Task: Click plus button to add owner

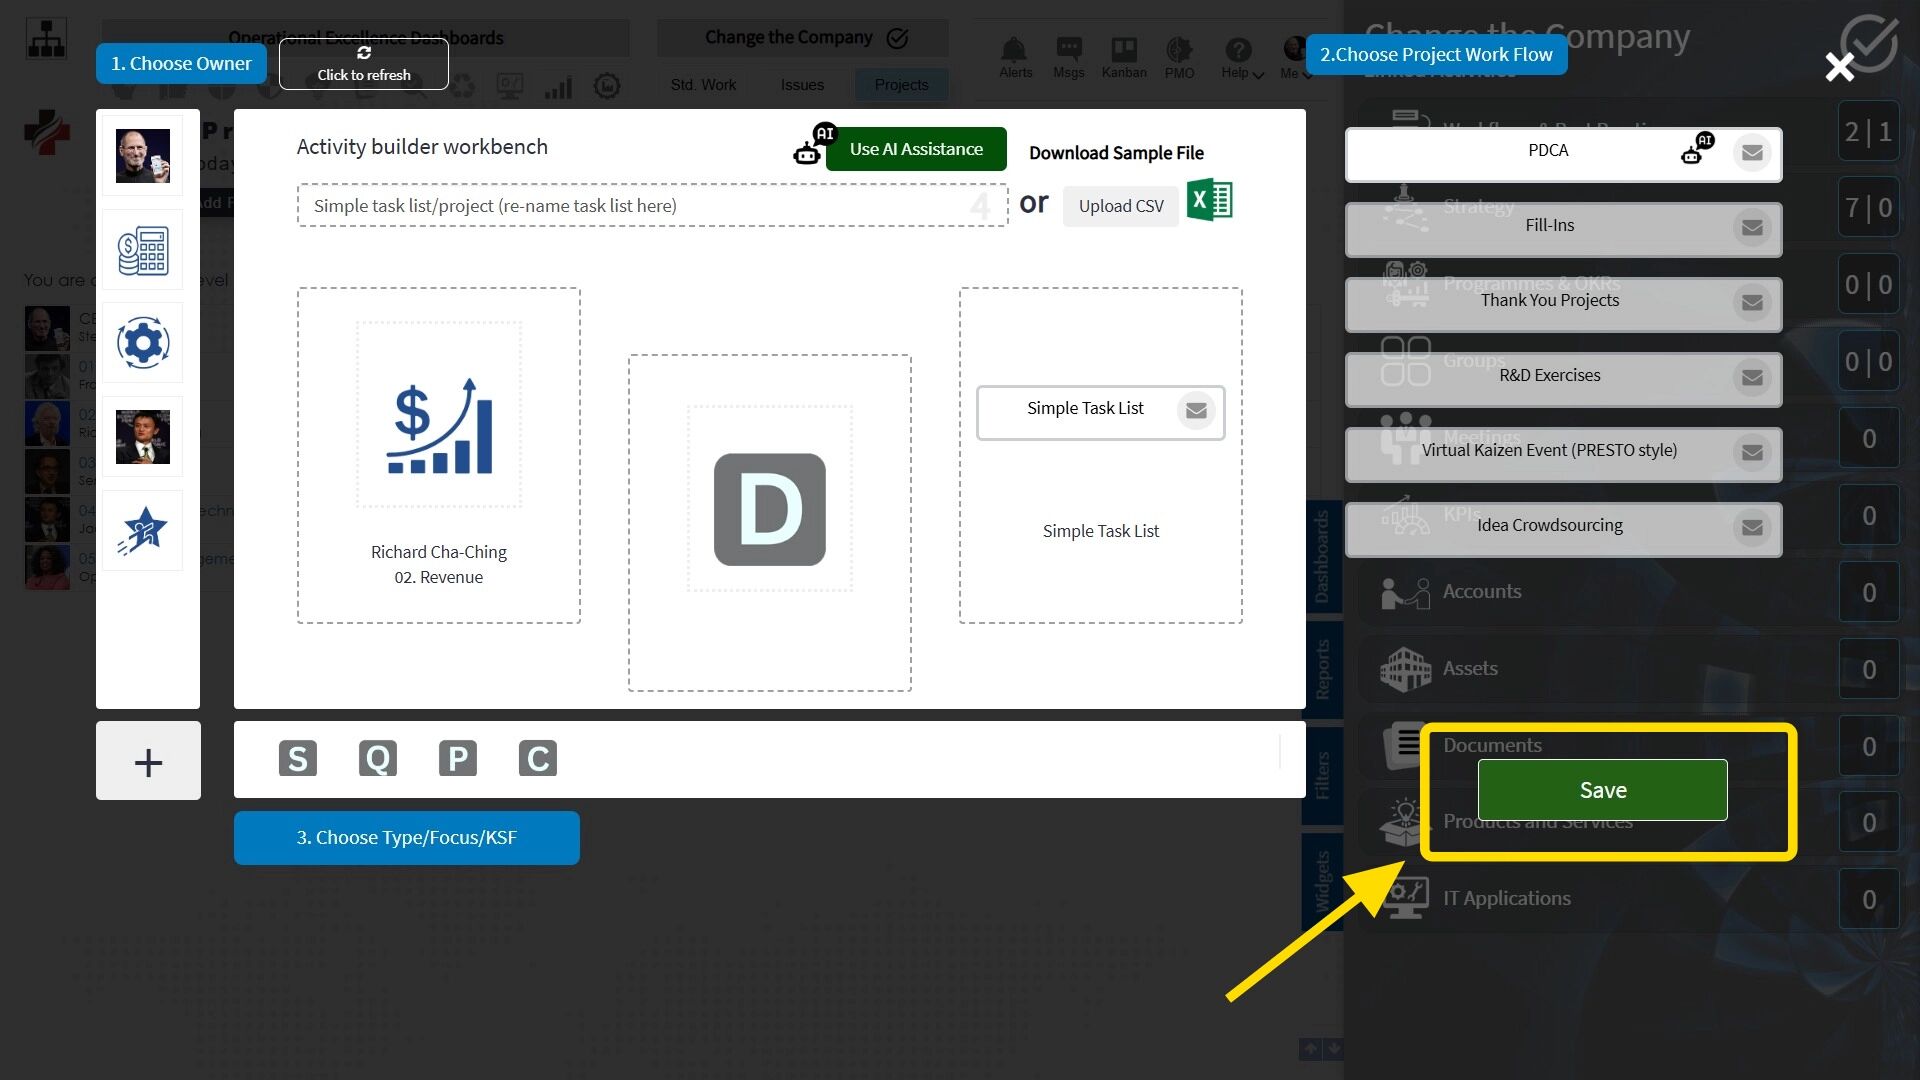Action: 148,762
